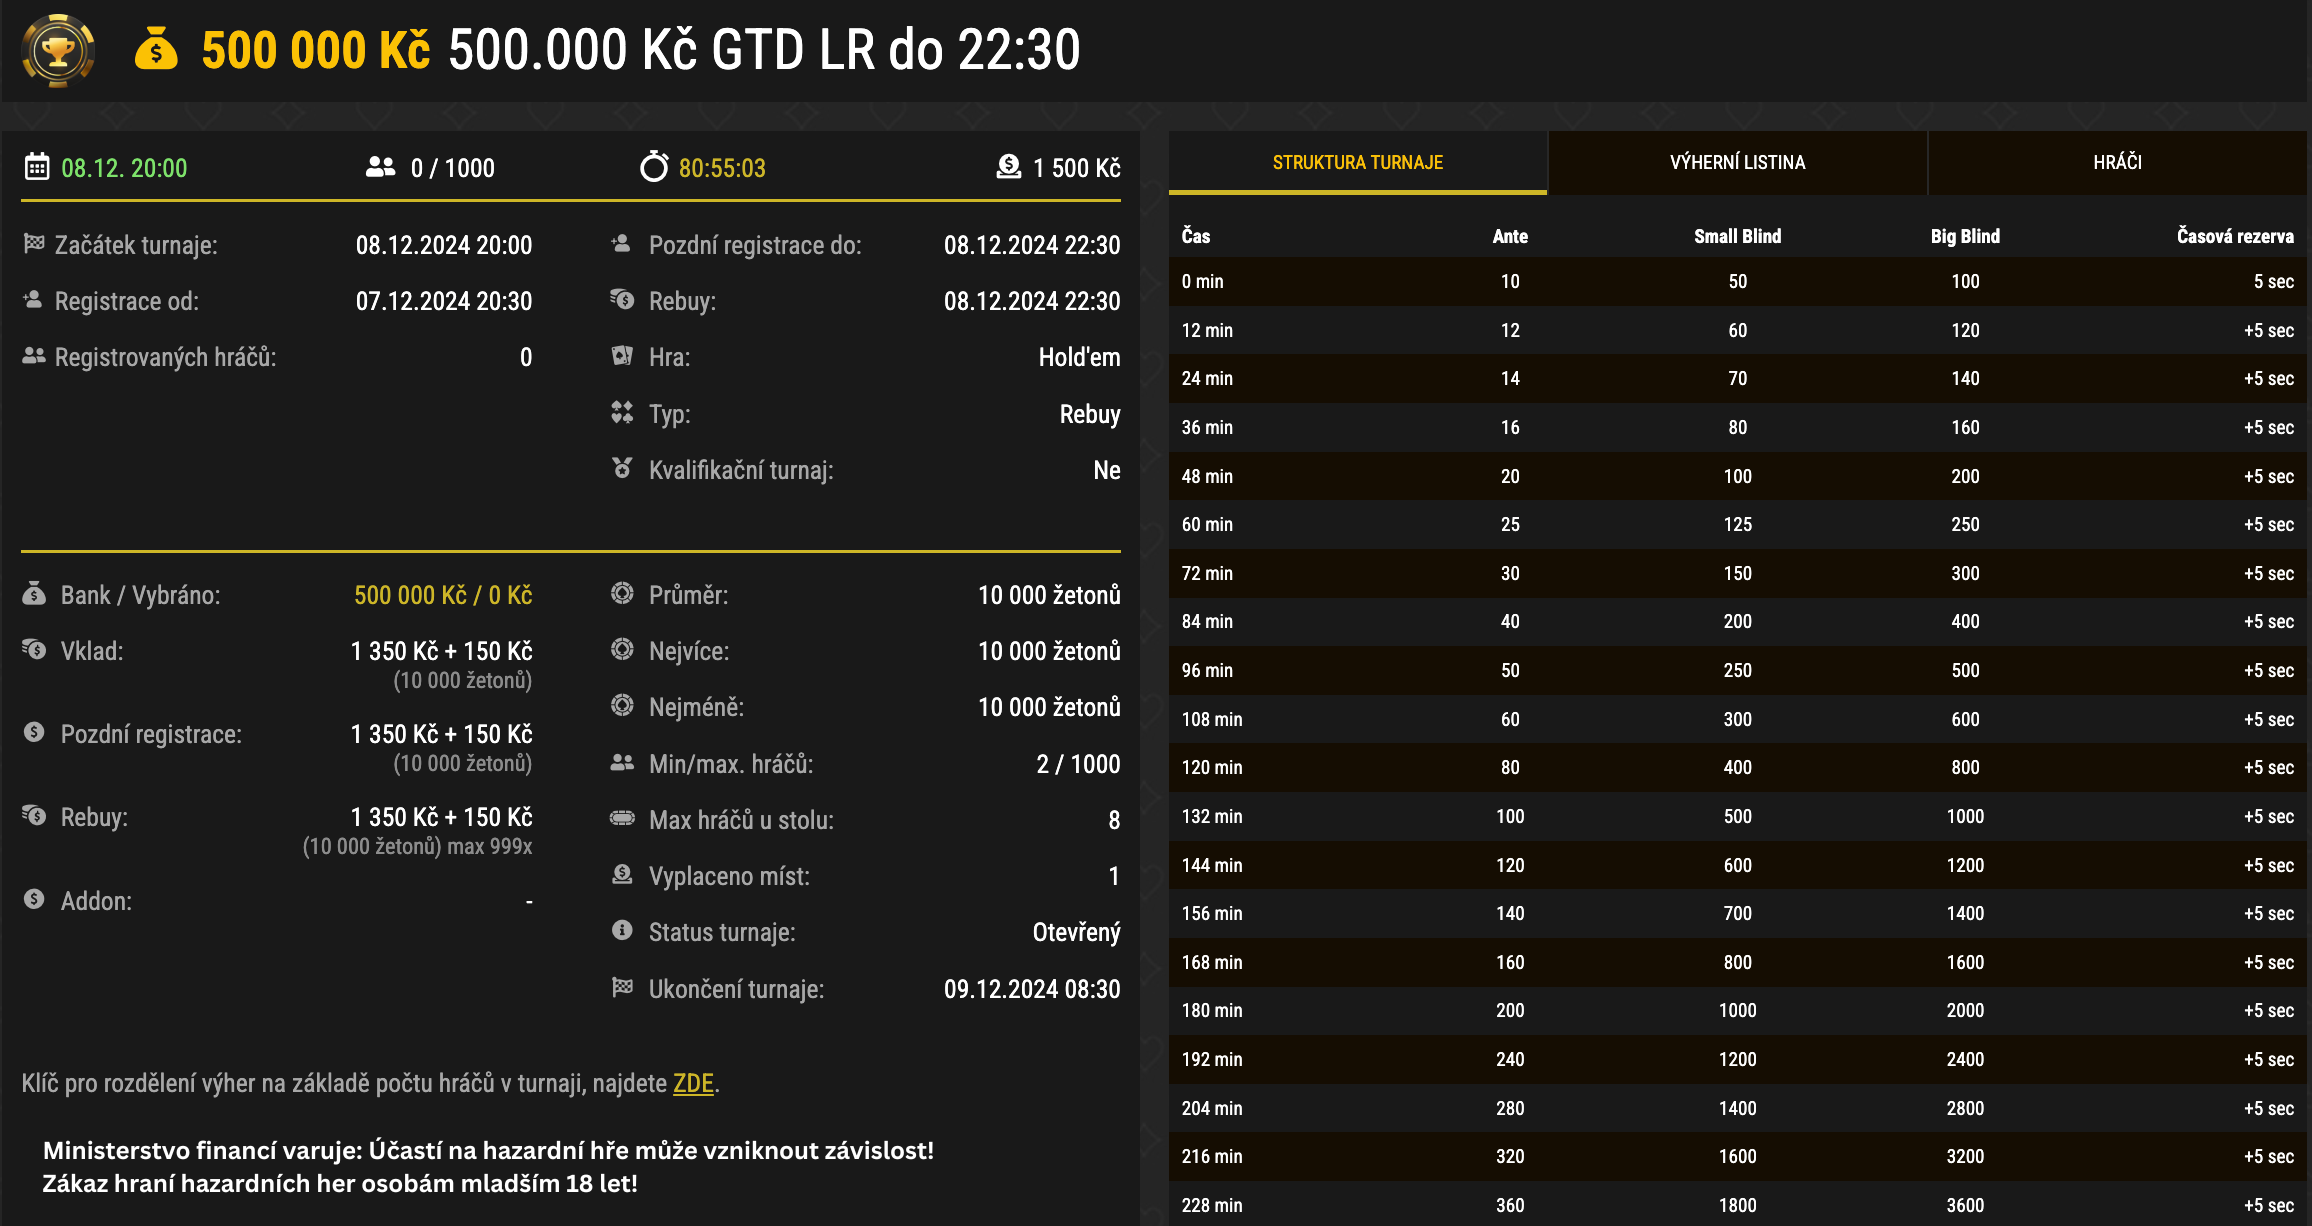This screenshot has height=1226, width=2312.
Task: Click the person icon beside Registrace od
Action: pos(33,299)
